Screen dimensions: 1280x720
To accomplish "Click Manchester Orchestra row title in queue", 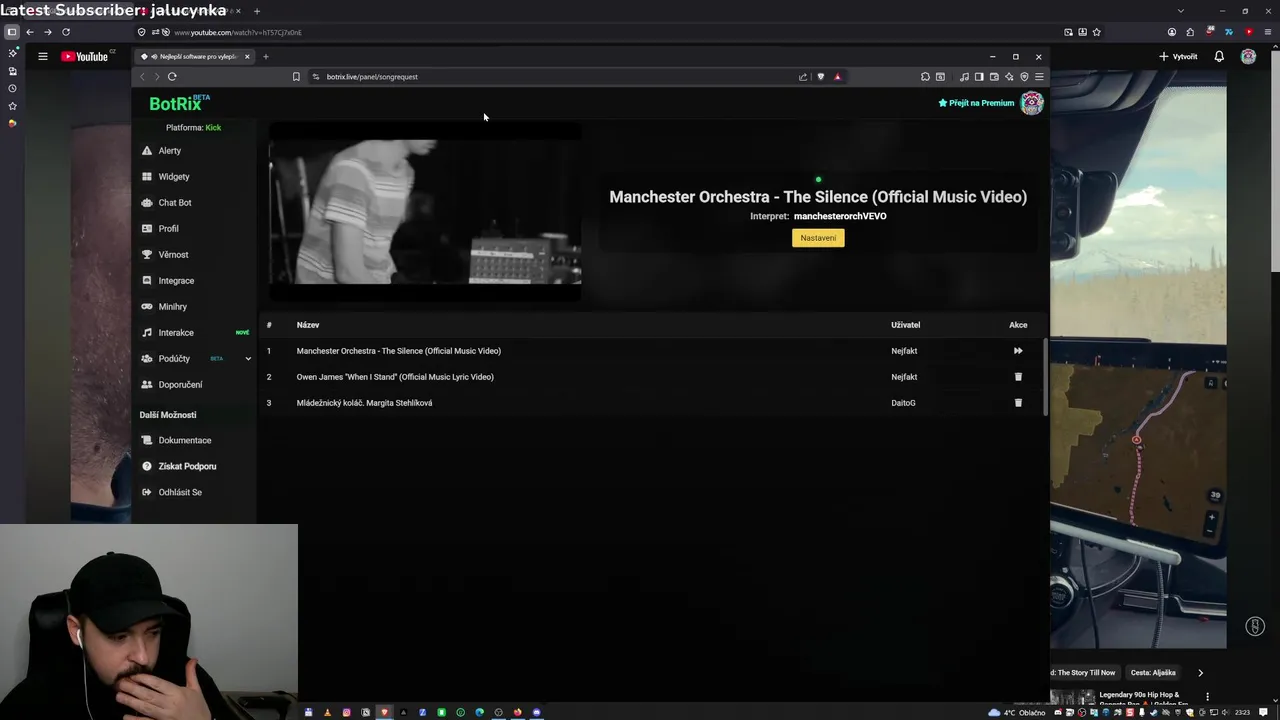I will (398, 351).
